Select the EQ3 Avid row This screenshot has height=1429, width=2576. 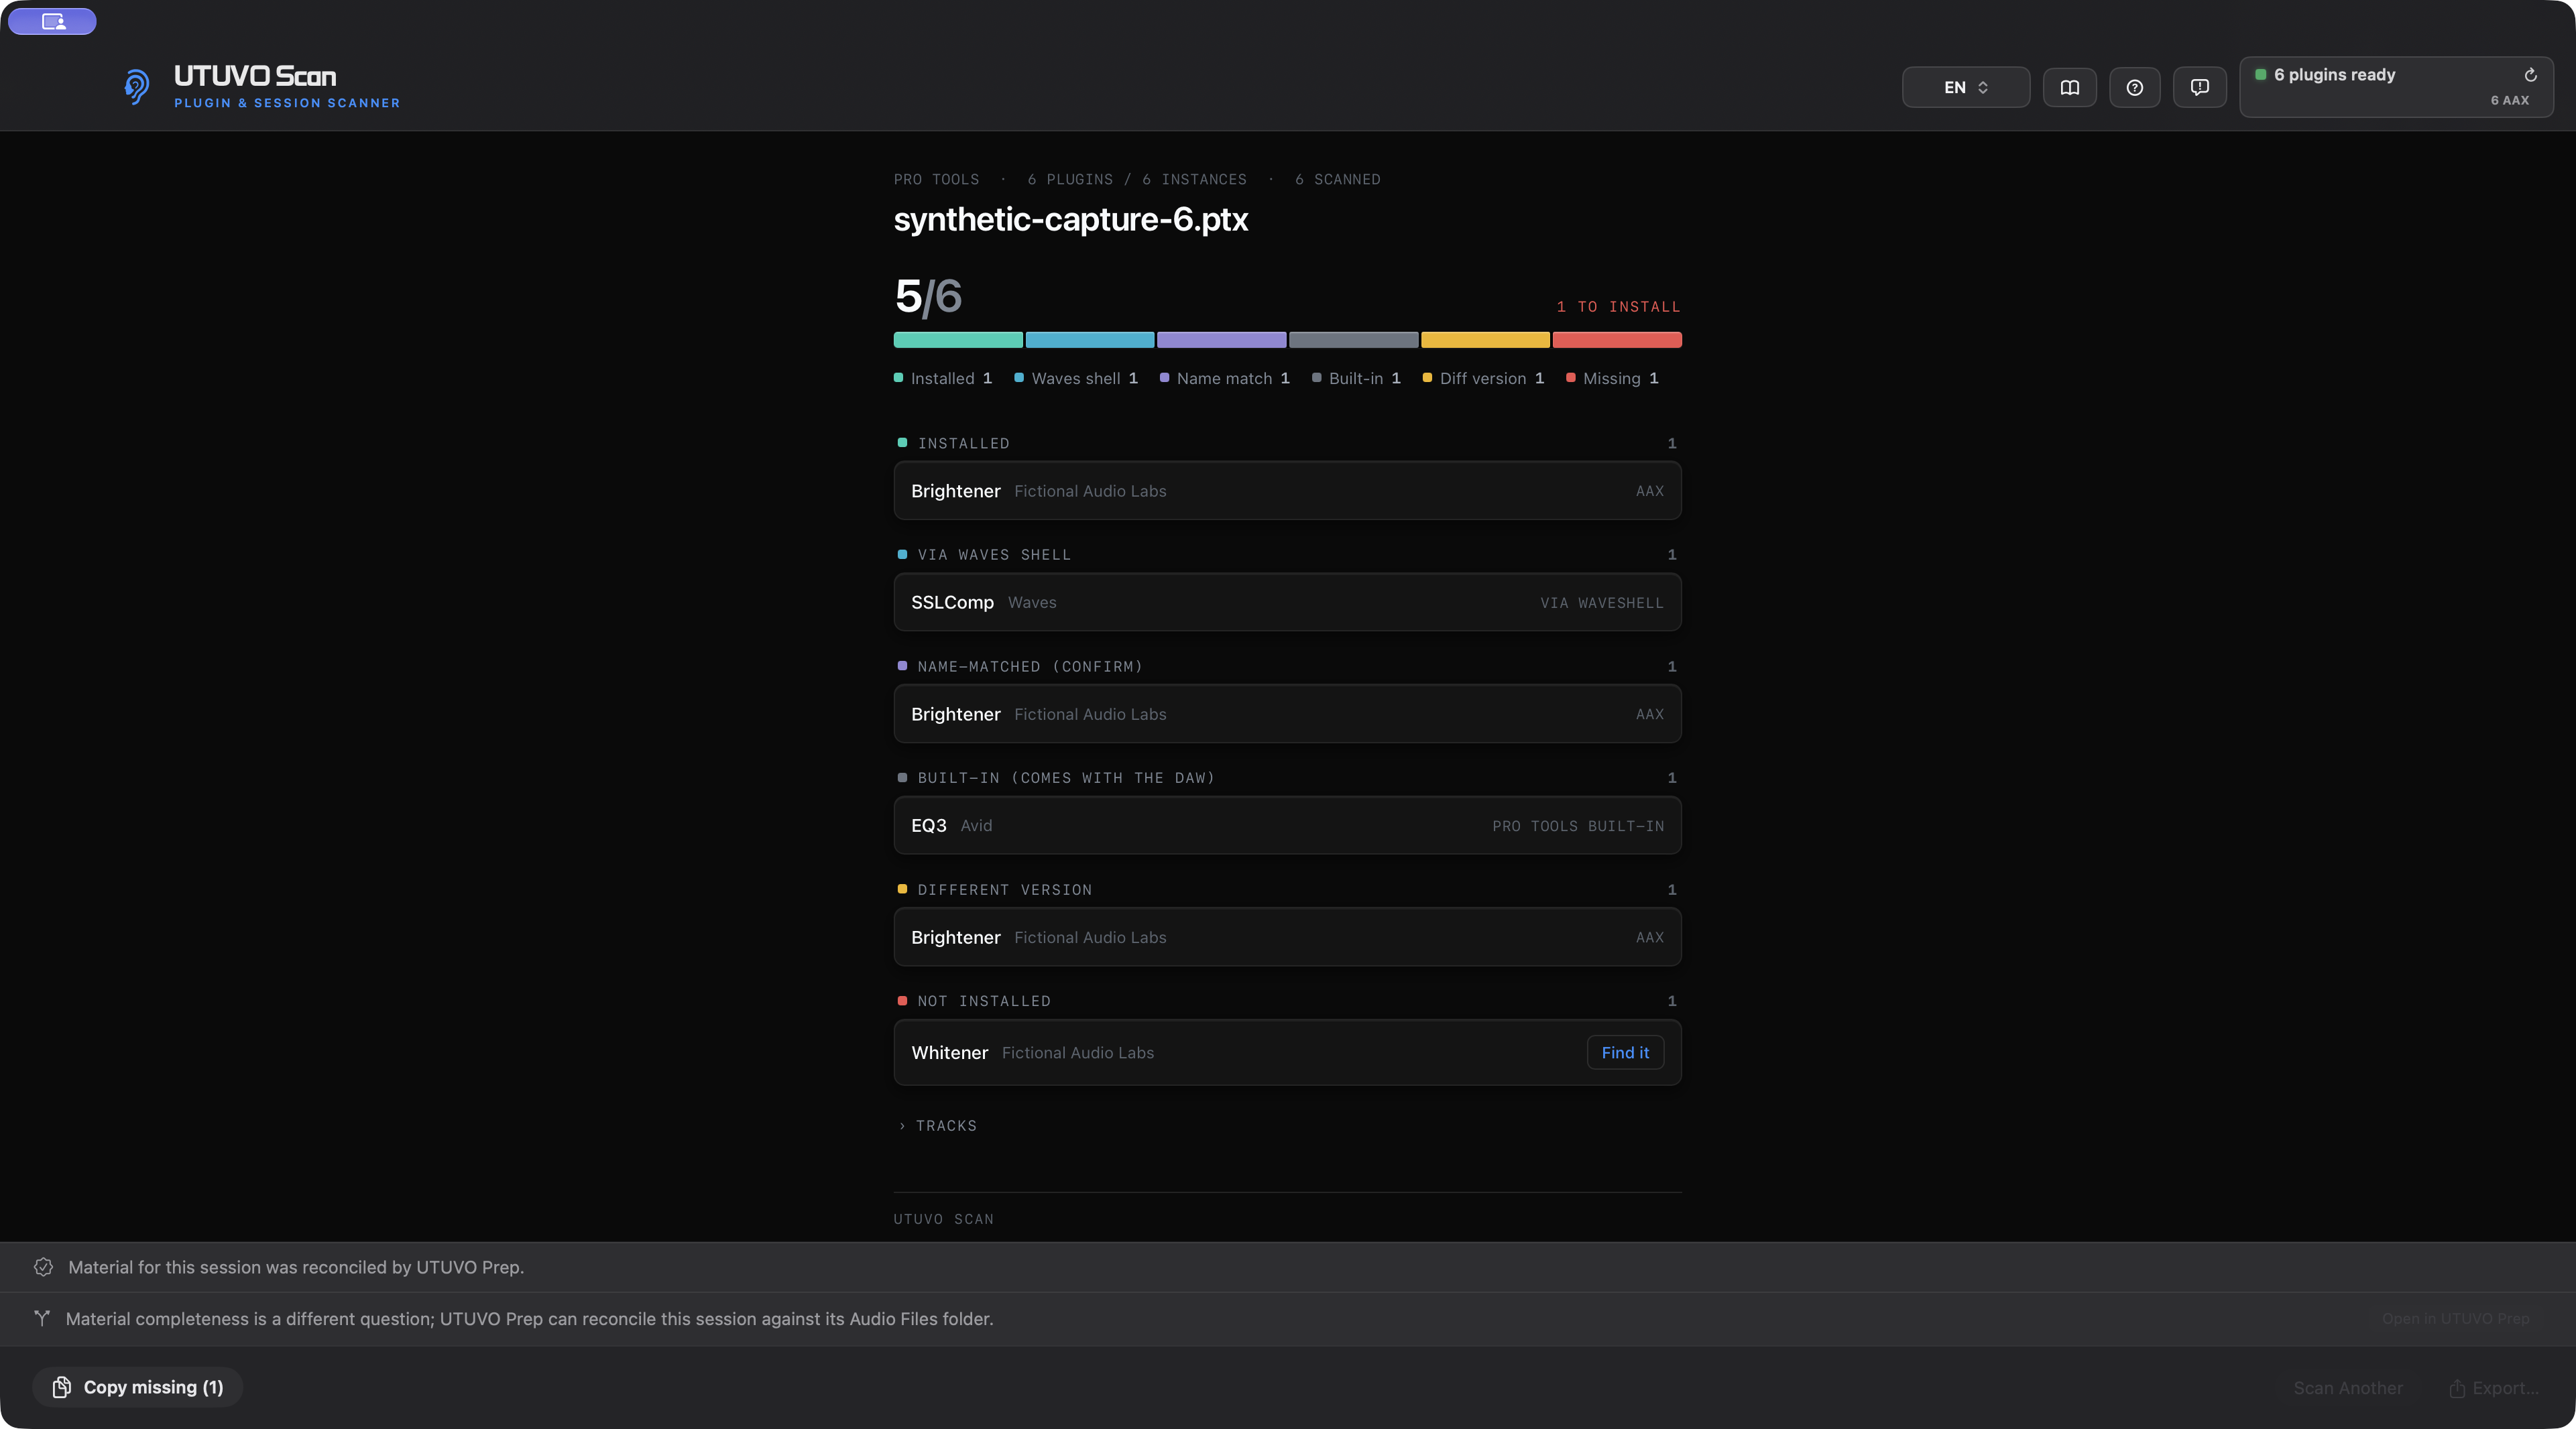(1287, 825)
